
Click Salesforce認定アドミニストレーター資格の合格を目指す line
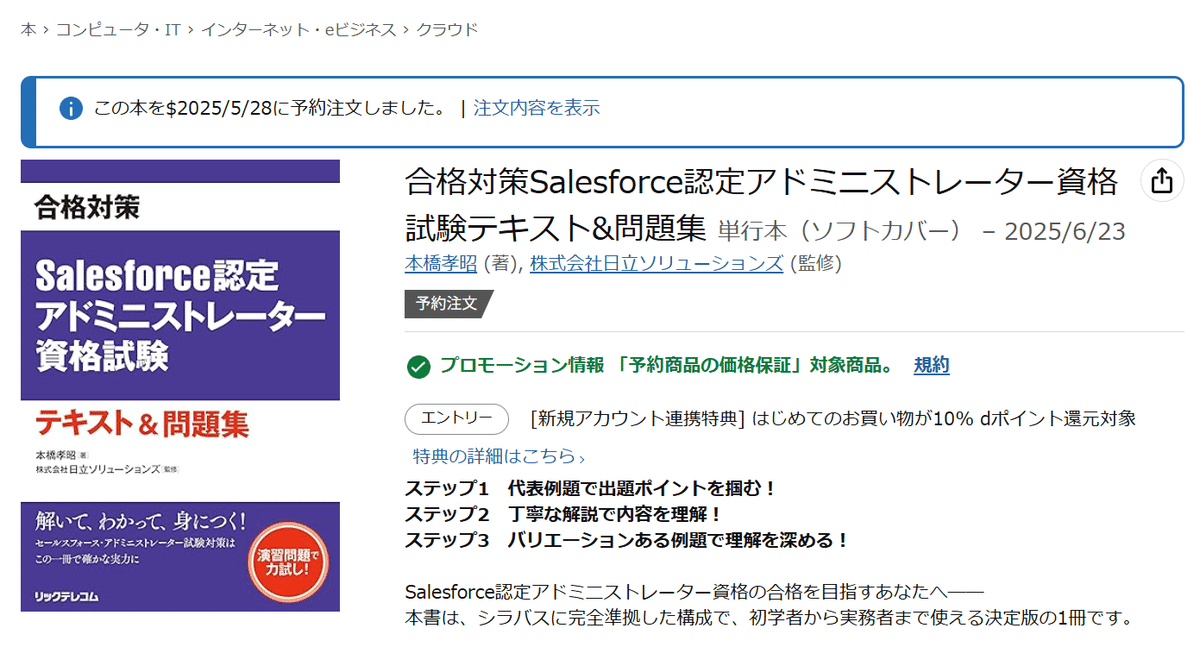coord(695,591)
